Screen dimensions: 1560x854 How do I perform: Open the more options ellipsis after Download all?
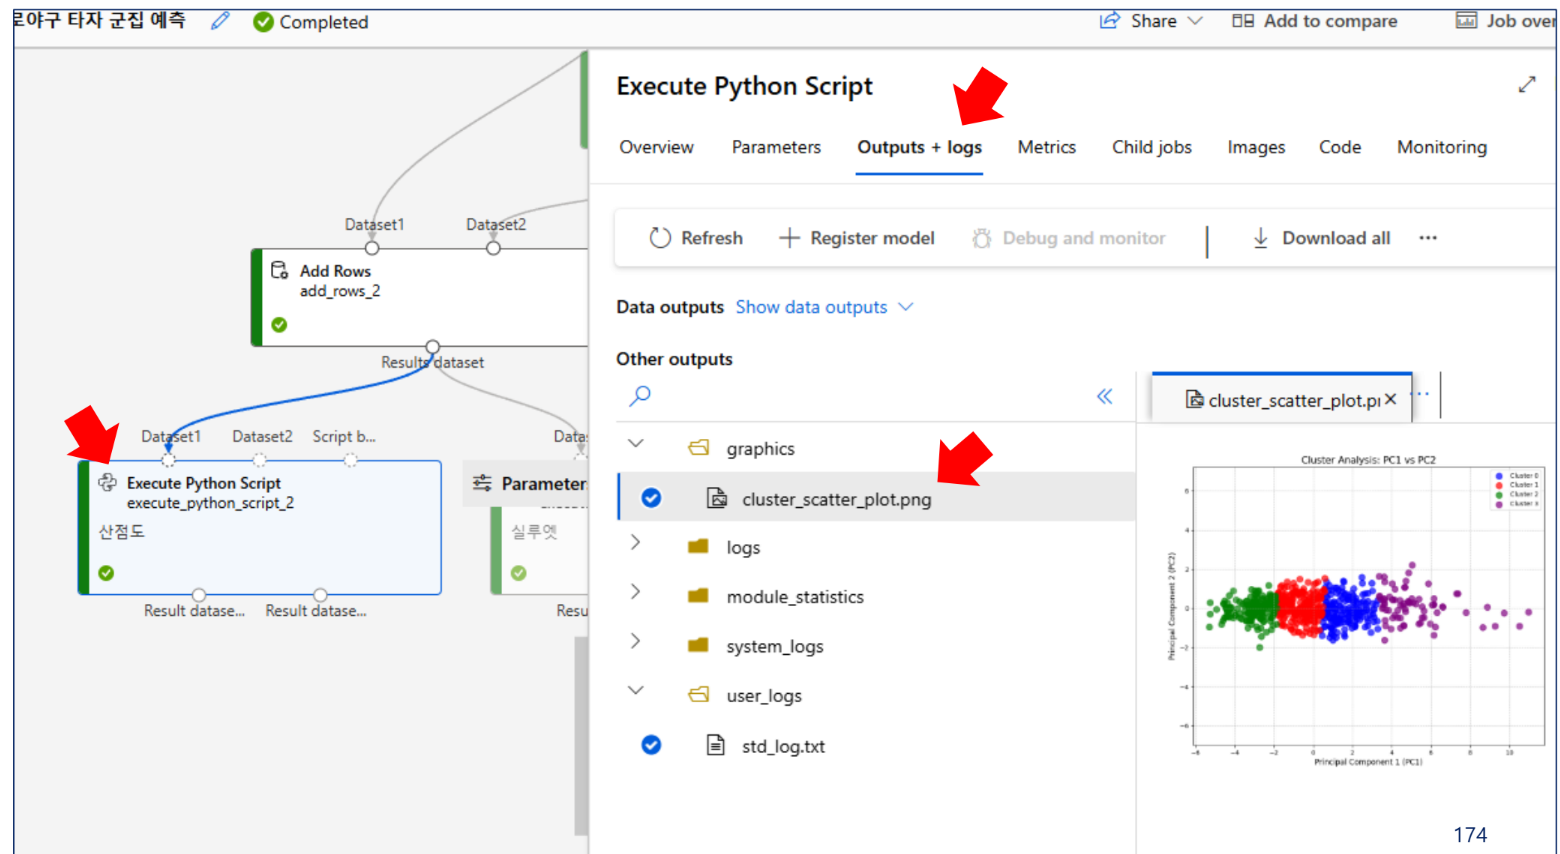(x=1428, y=238)
